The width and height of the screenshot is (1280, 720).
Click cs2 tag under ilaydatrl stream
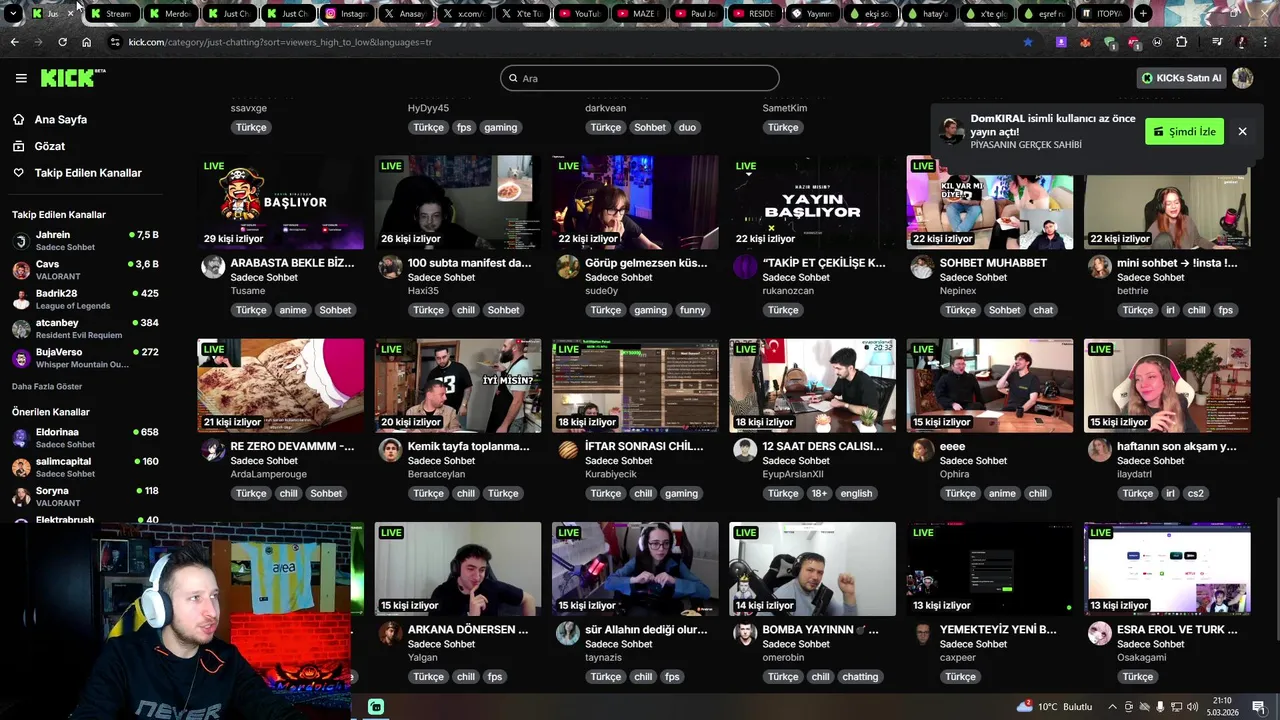1196,493
